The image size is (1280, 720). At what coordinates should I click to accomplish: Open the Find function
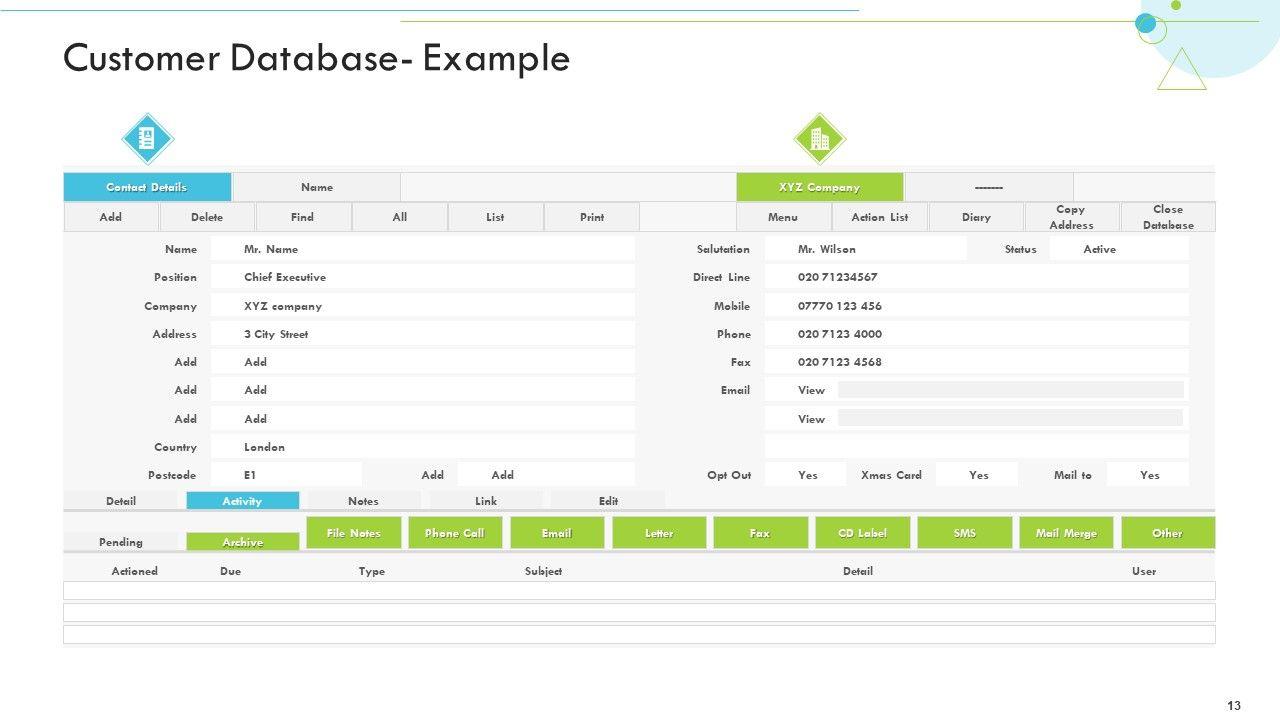coord(302,217)
